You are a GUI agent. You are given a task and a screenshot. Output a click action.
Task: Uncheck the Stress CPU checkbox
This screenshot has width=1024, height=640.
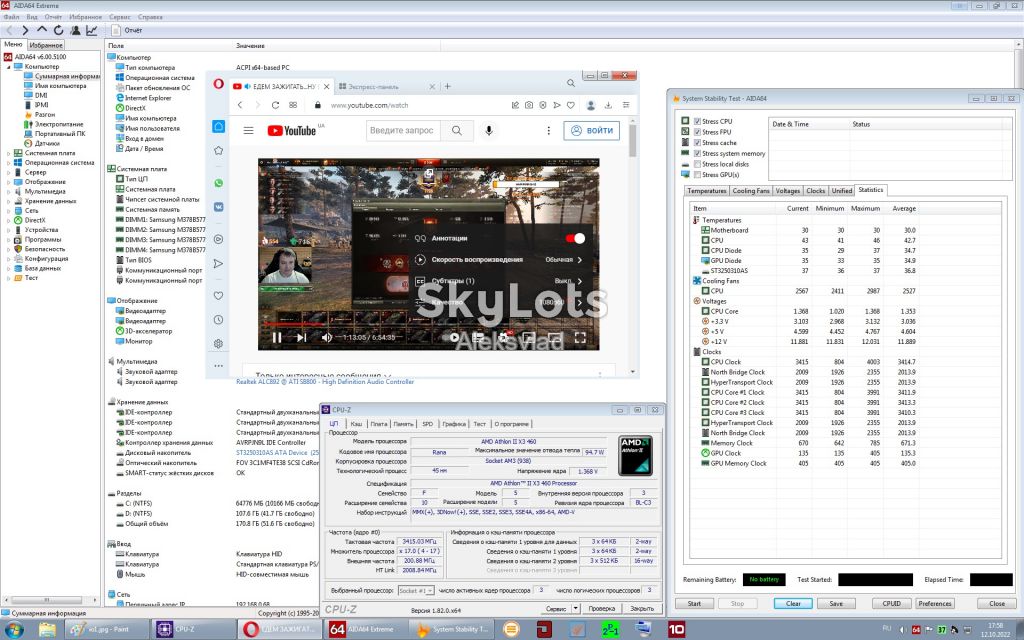[697, 121]
